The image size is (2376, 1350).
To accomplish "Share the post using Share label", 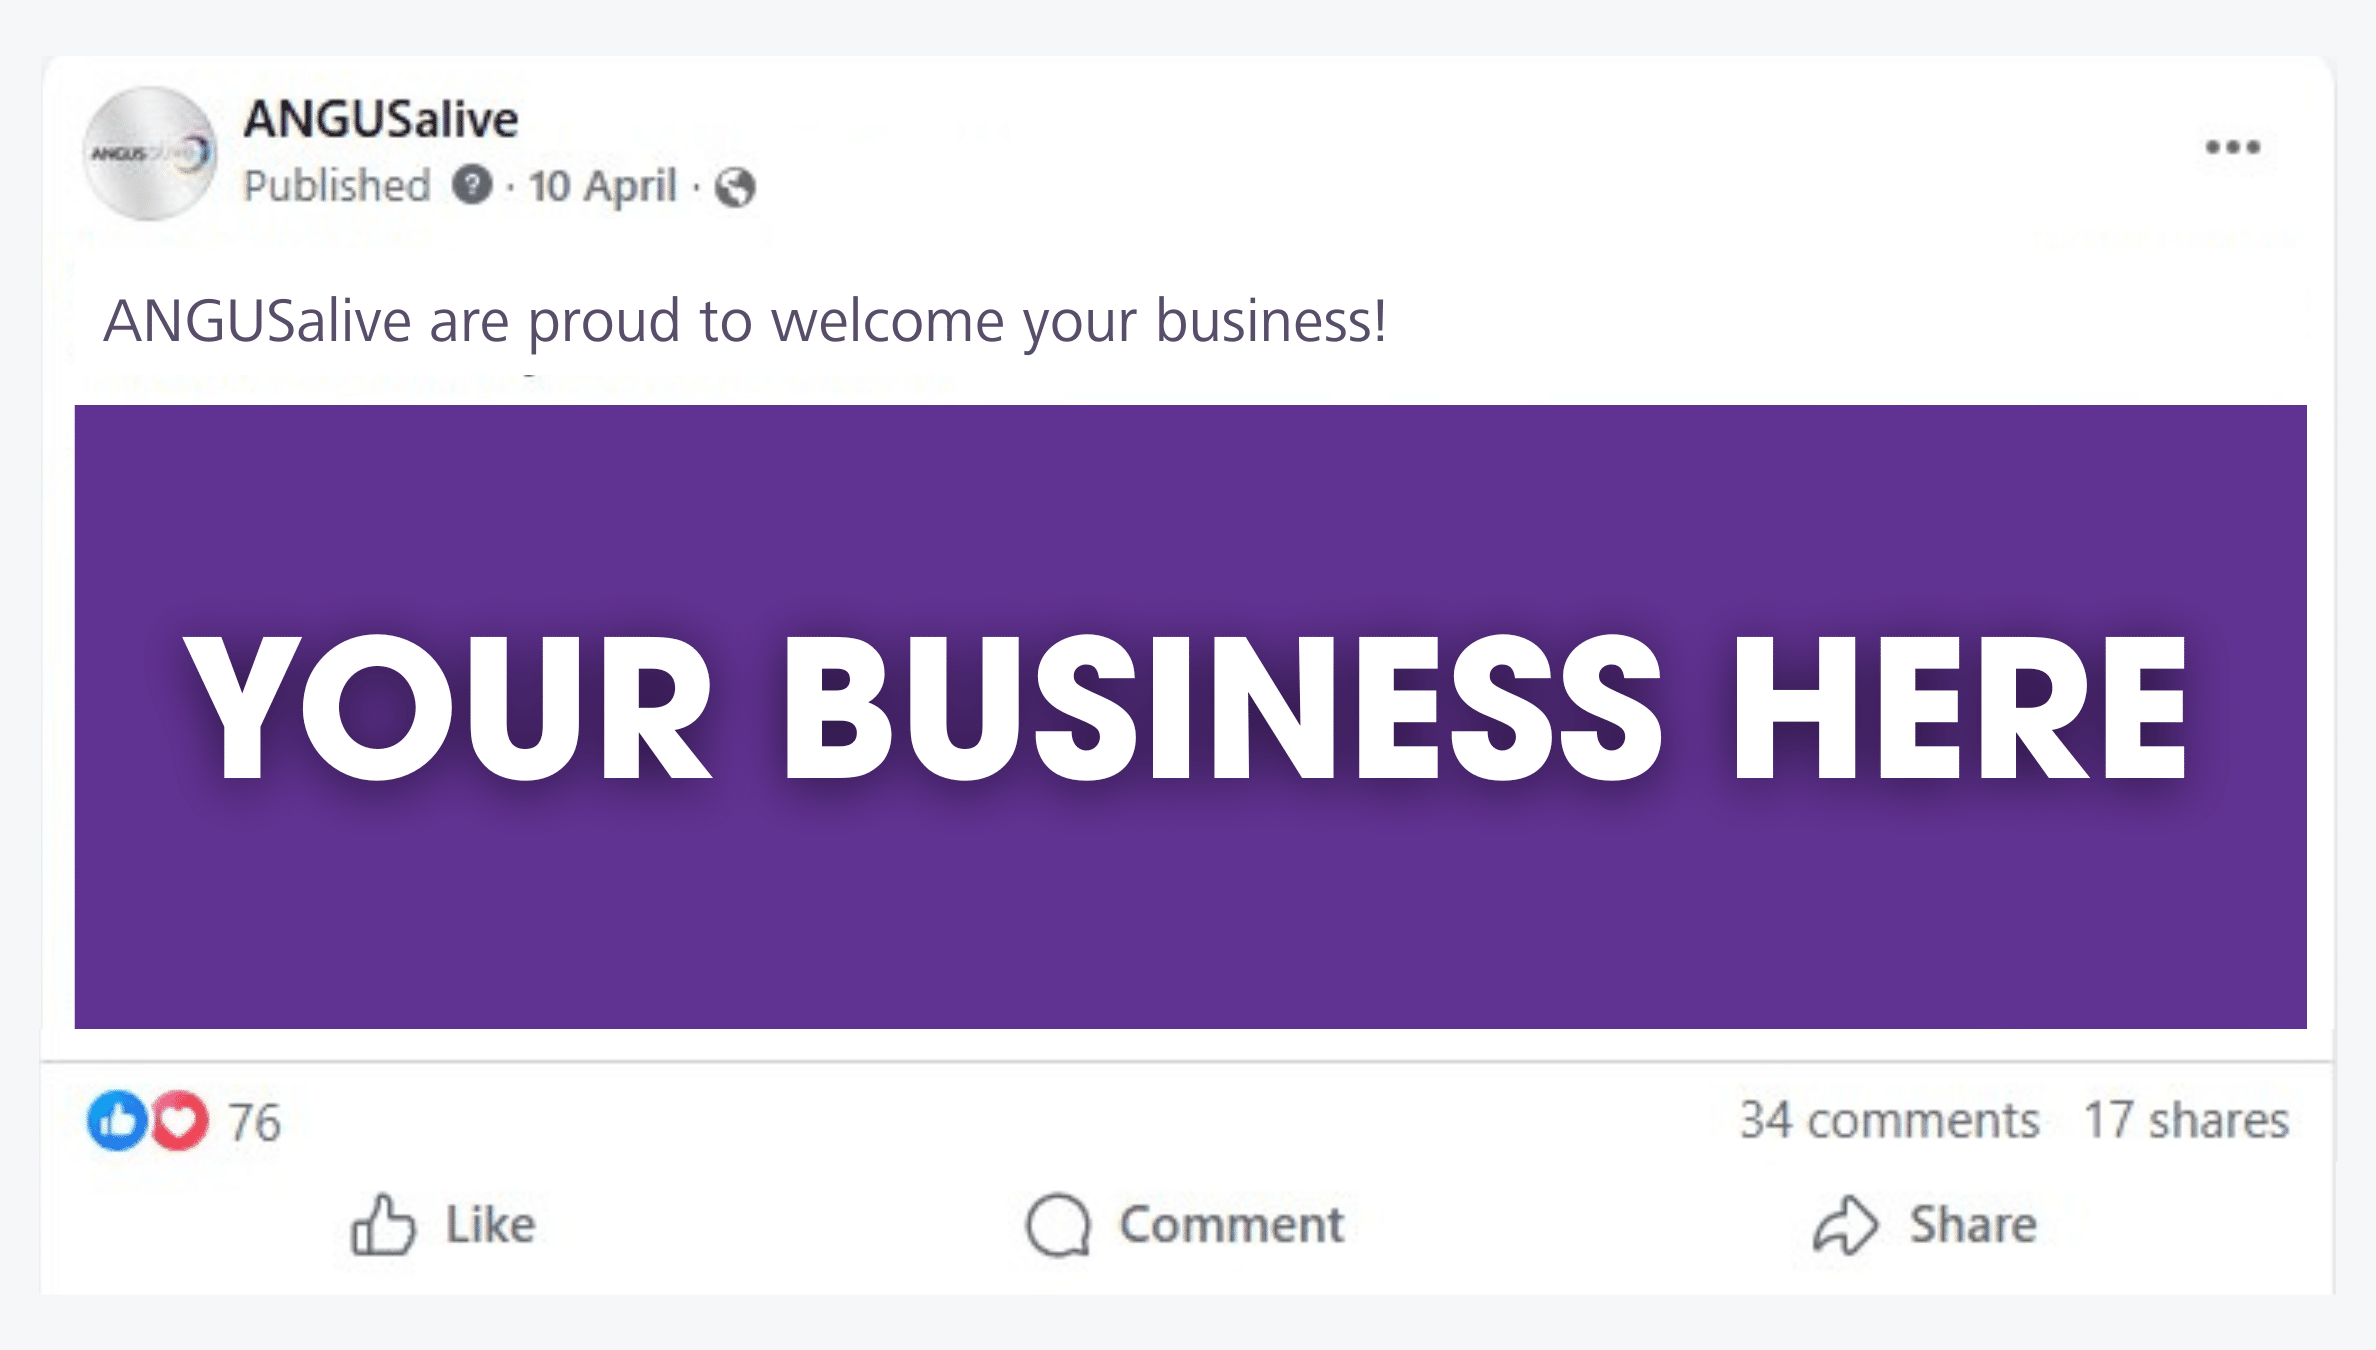I will pos(1973,1225).
